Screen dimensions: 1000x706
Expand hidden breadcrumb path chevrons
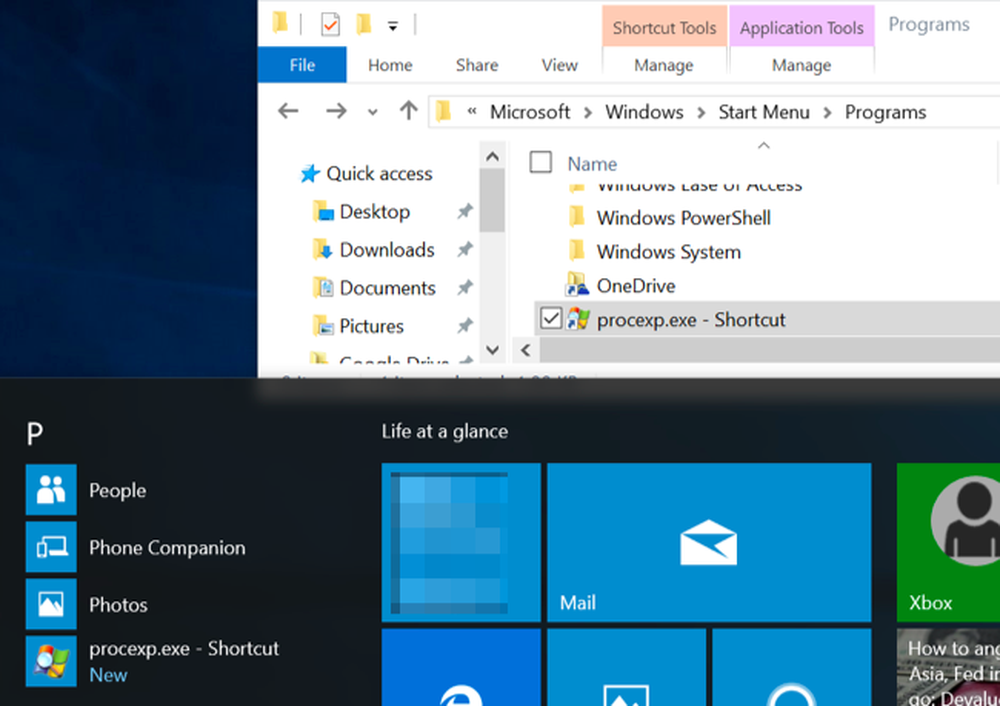point(472,112)
